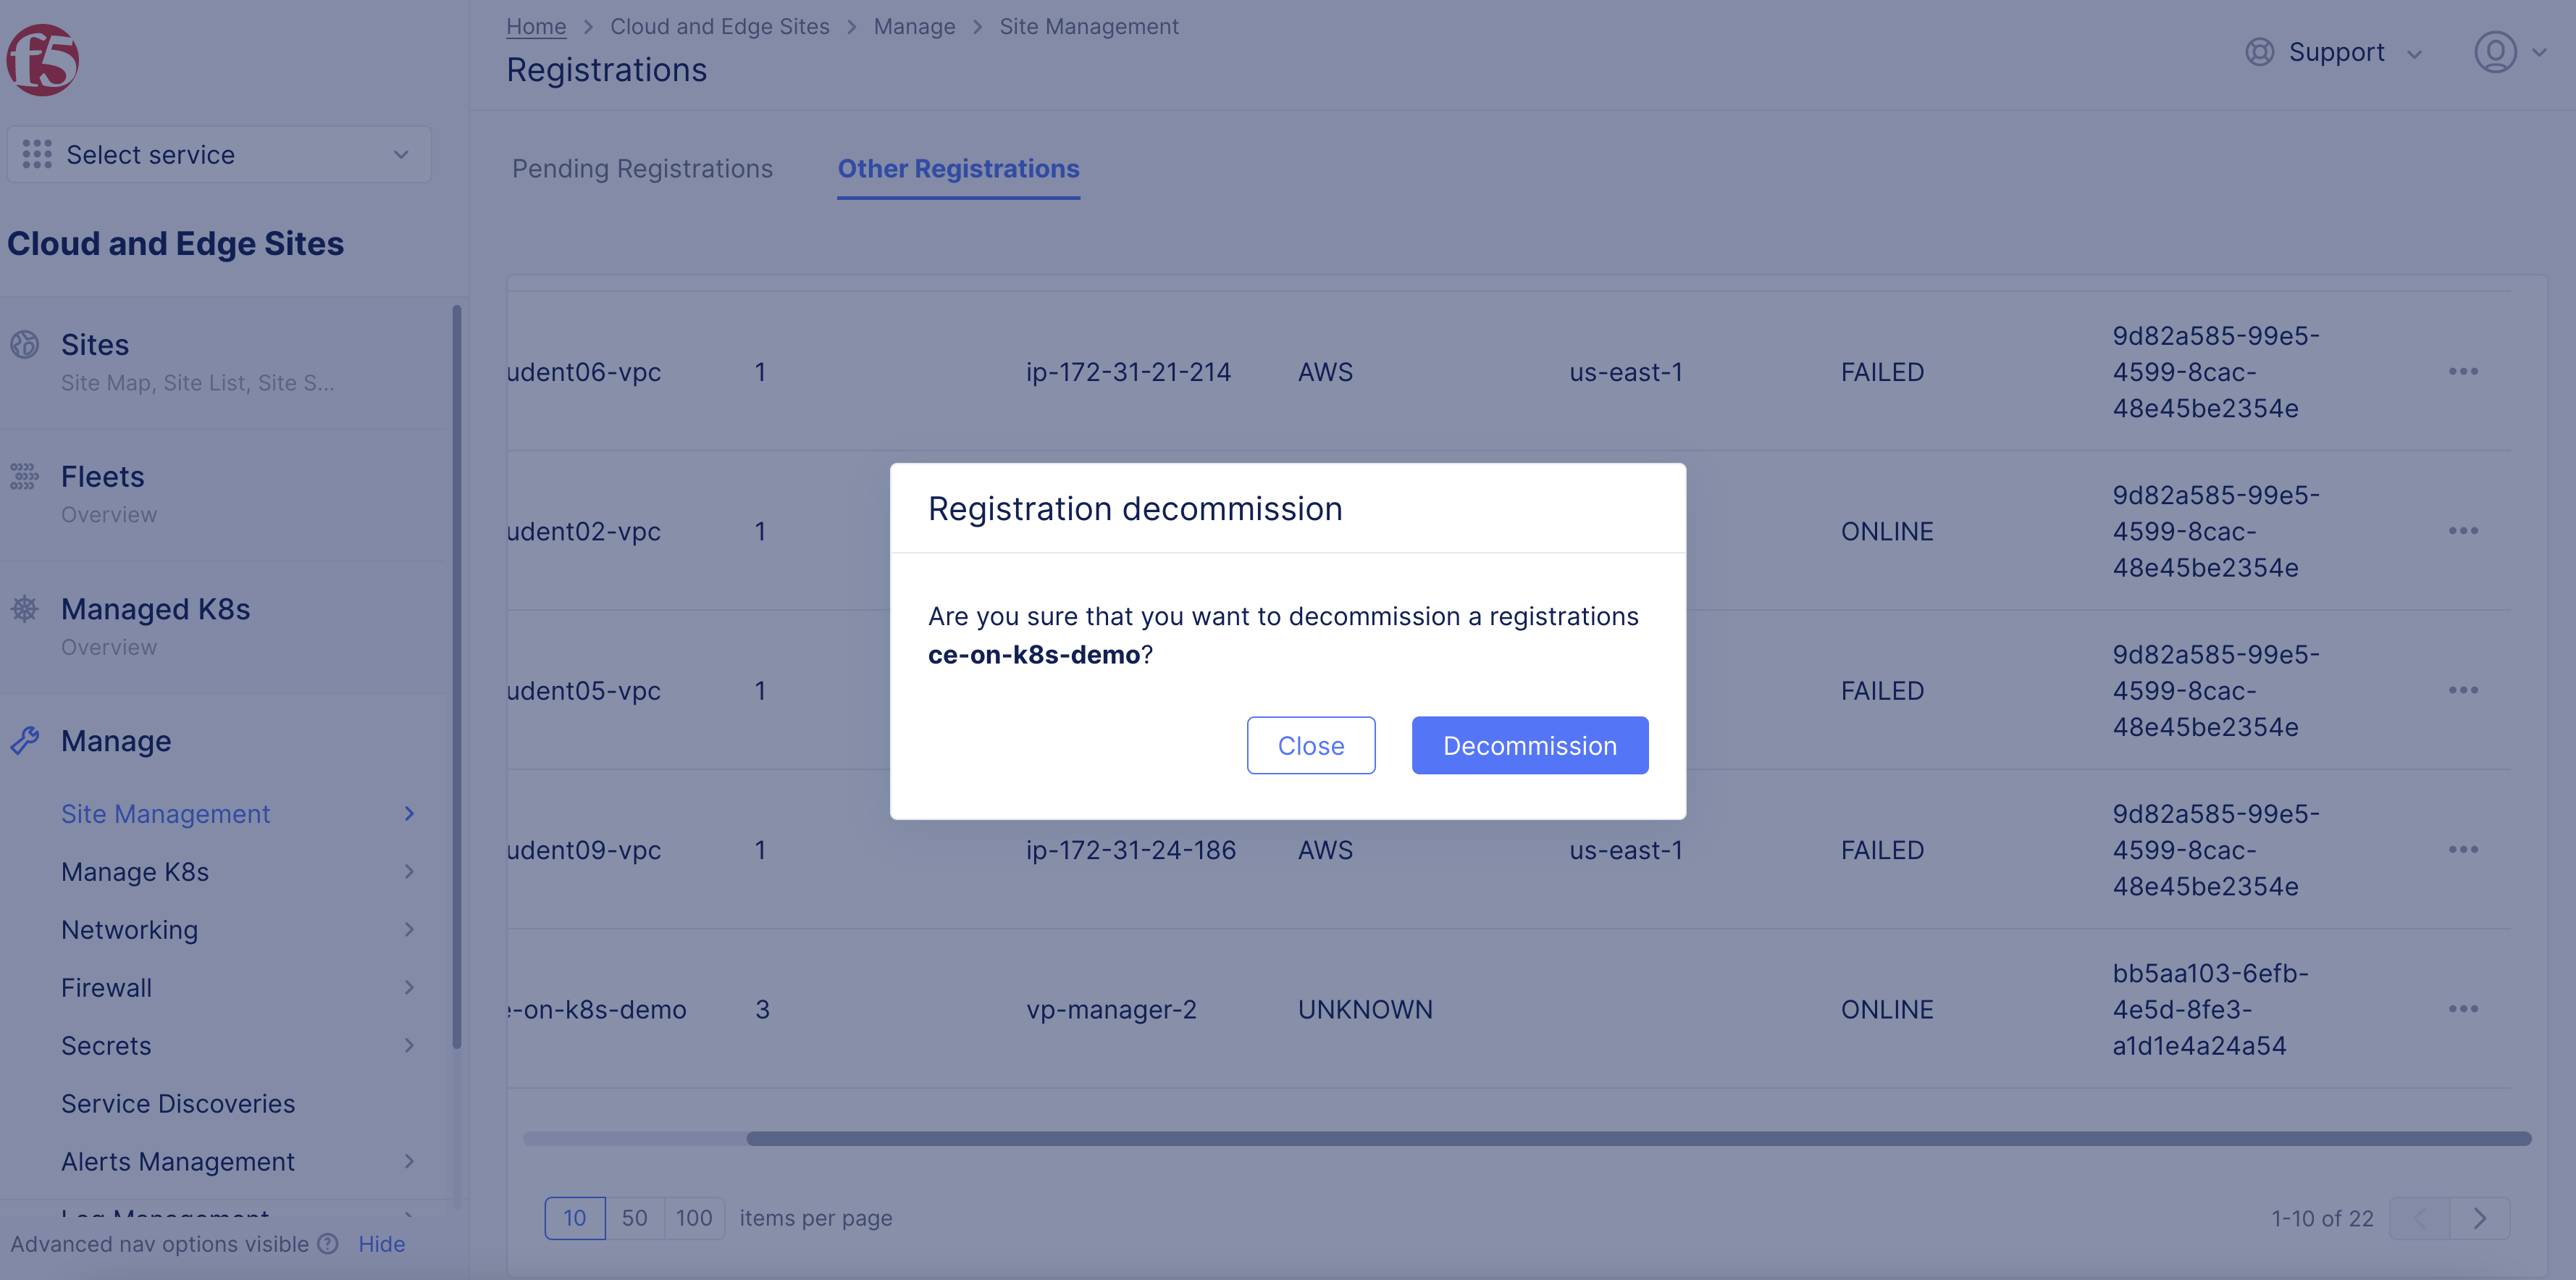The width and height of the screenshot is (2576, 1280).
Task: Go to next page arrow
Action: 2480,1218
